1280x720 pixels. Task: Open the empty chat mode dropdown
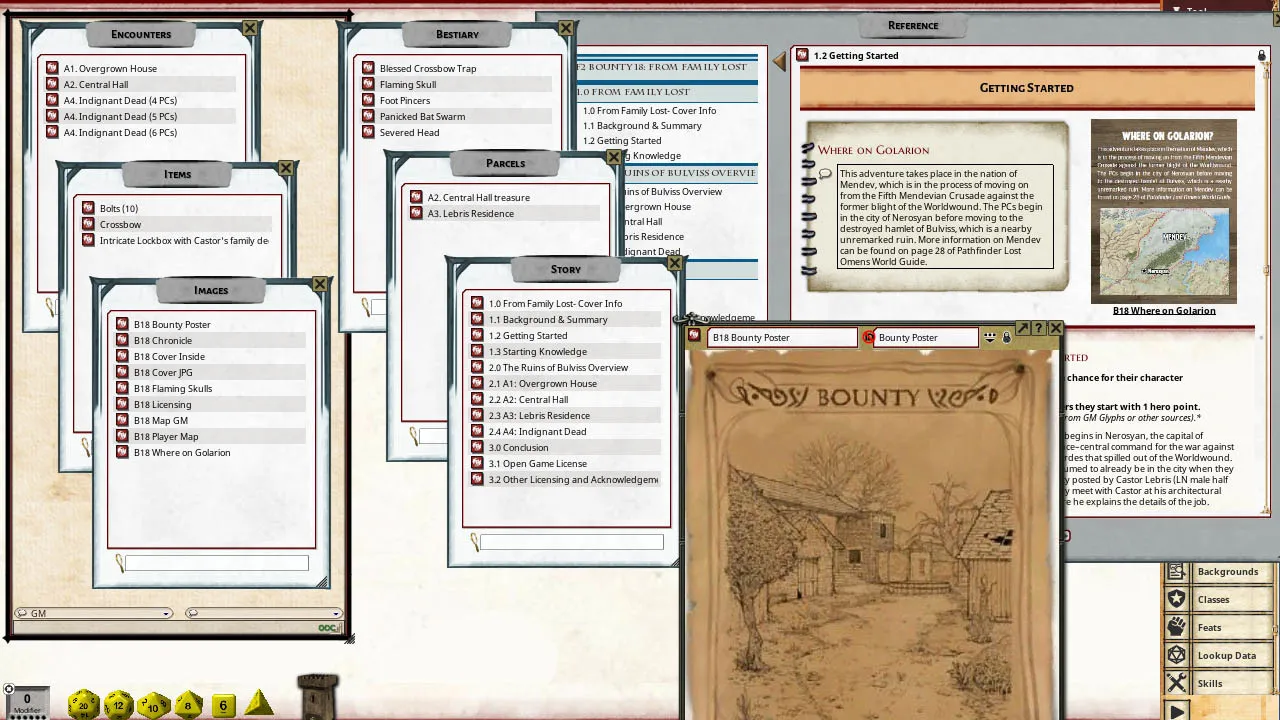click(x=264, y=613)
